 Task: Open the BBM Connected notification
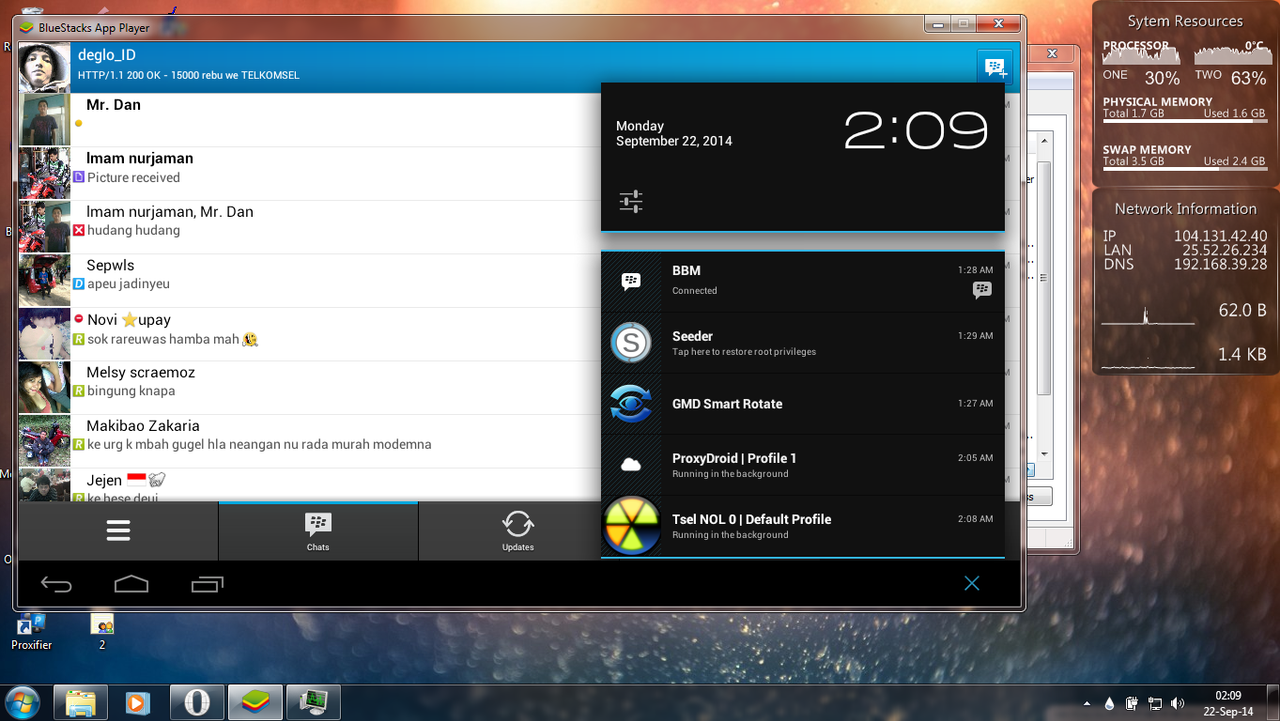pyautogui.click(x=803, y=281)
